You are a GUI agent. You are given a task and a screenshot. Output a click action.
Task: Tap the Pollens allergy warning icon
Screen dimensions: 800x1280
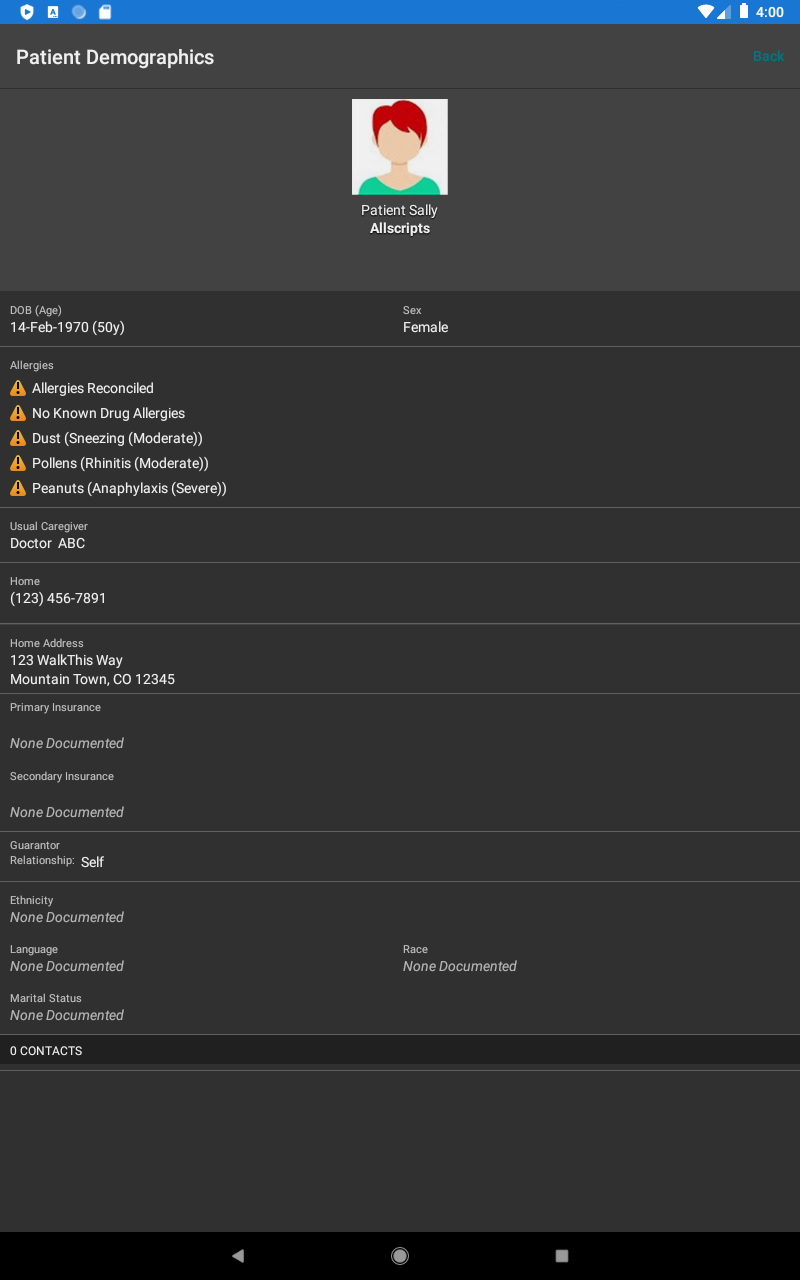(18, 463)
